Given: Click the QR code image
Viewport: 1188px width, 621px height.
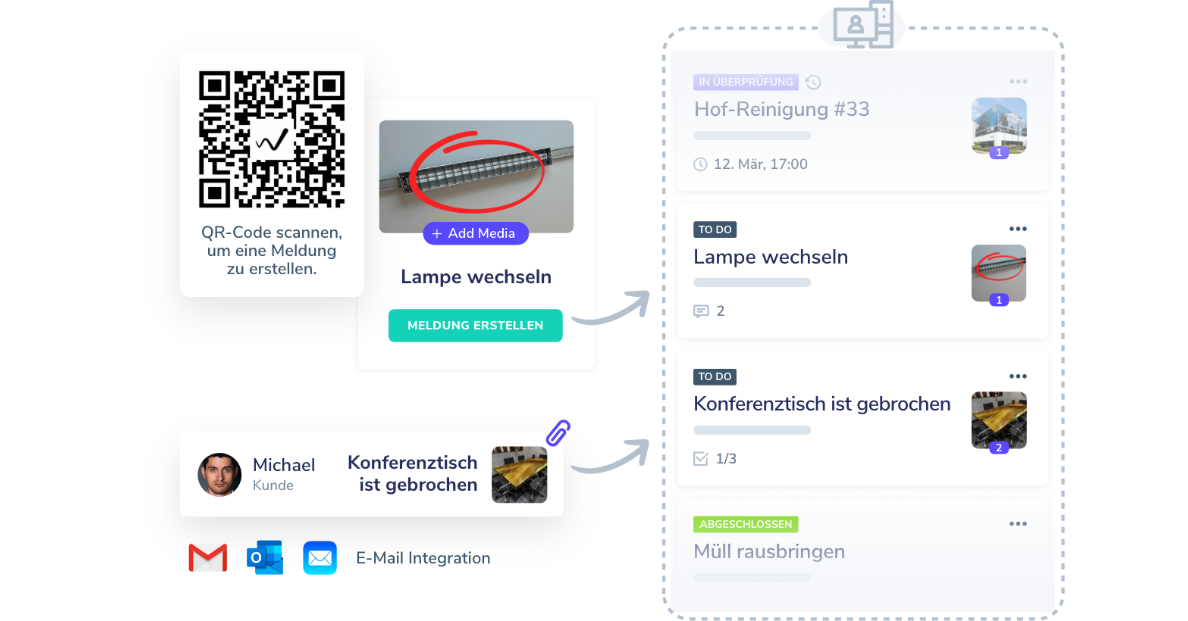Looking at the screenshot, I should coord(271,139).
